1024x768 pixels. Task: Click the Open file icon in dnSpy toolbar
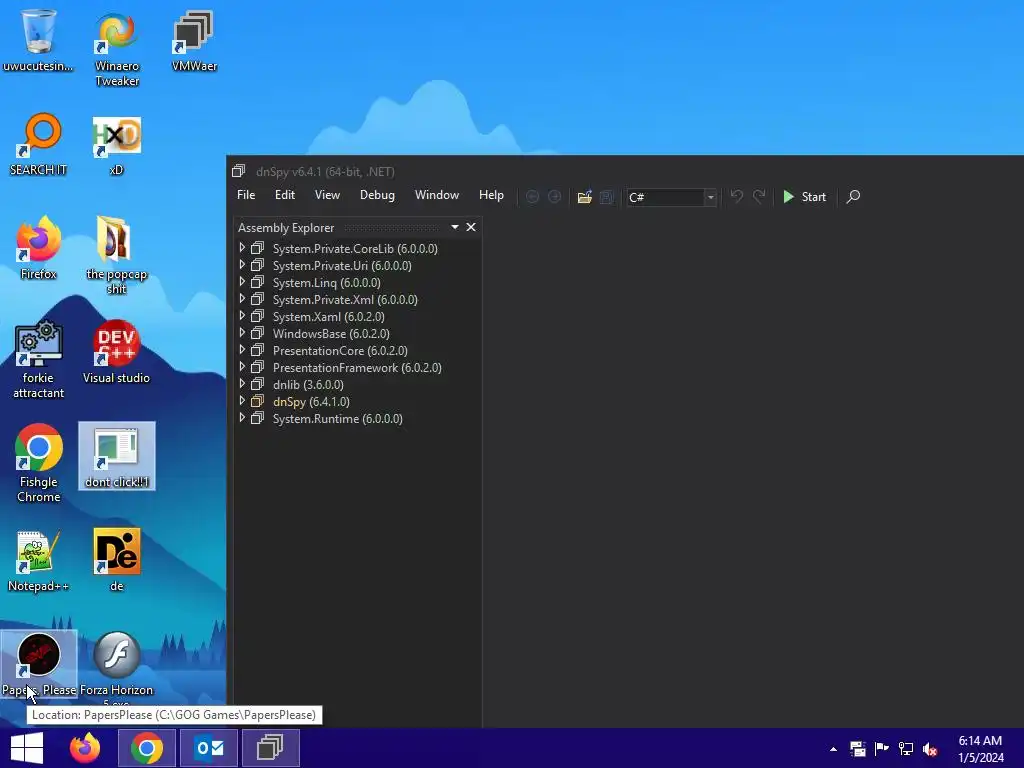coord(584,197)
